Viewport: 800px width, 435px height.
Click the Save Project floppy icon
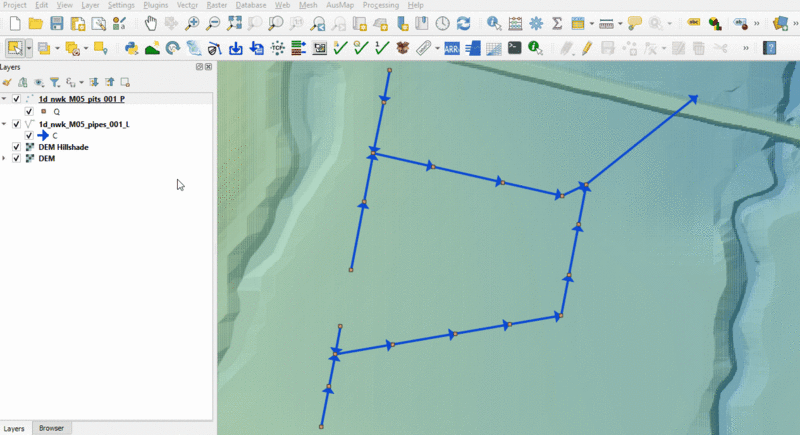(57, 23)
